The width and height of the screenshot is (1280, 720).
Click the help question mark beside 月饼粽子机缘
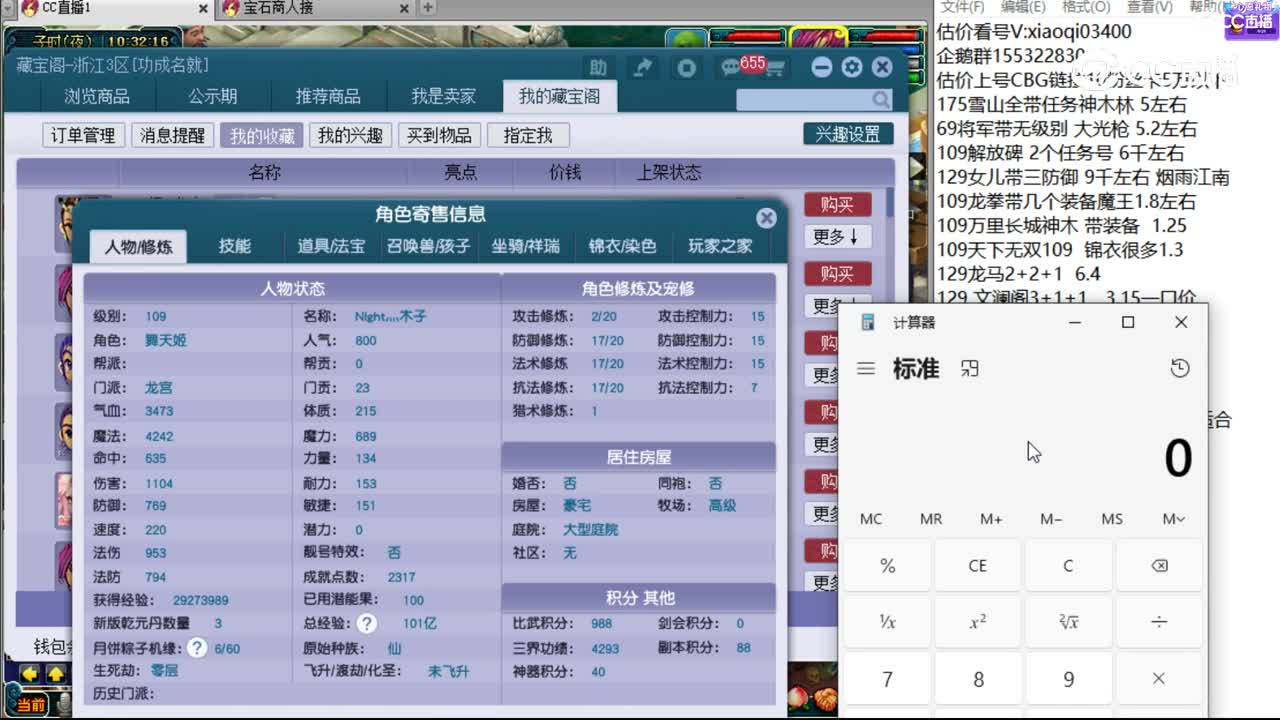point(197,648)
